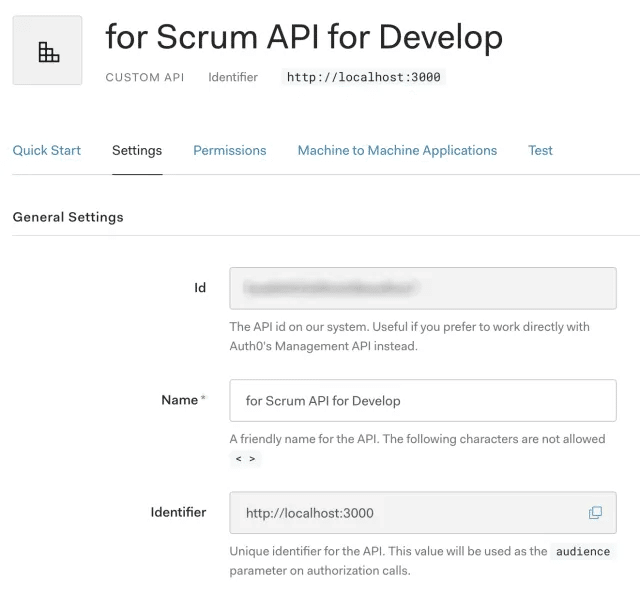The image size is (640, 595).
Task: Click the General Settings section heading
Action: pyautogui.click(x=68, y=217)
